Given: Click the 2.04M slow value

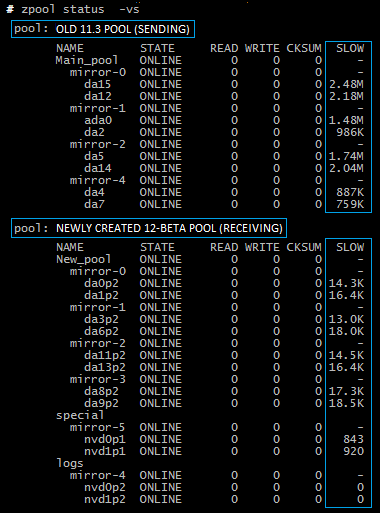Looking at the screenshot, I should tap(346, 168).
